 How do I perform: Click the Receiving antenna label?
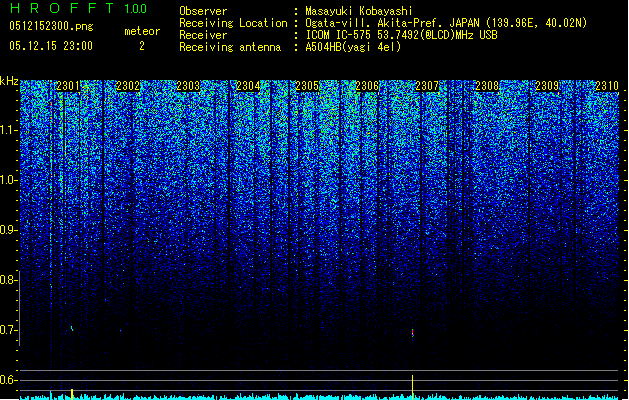tap(230, 47)
